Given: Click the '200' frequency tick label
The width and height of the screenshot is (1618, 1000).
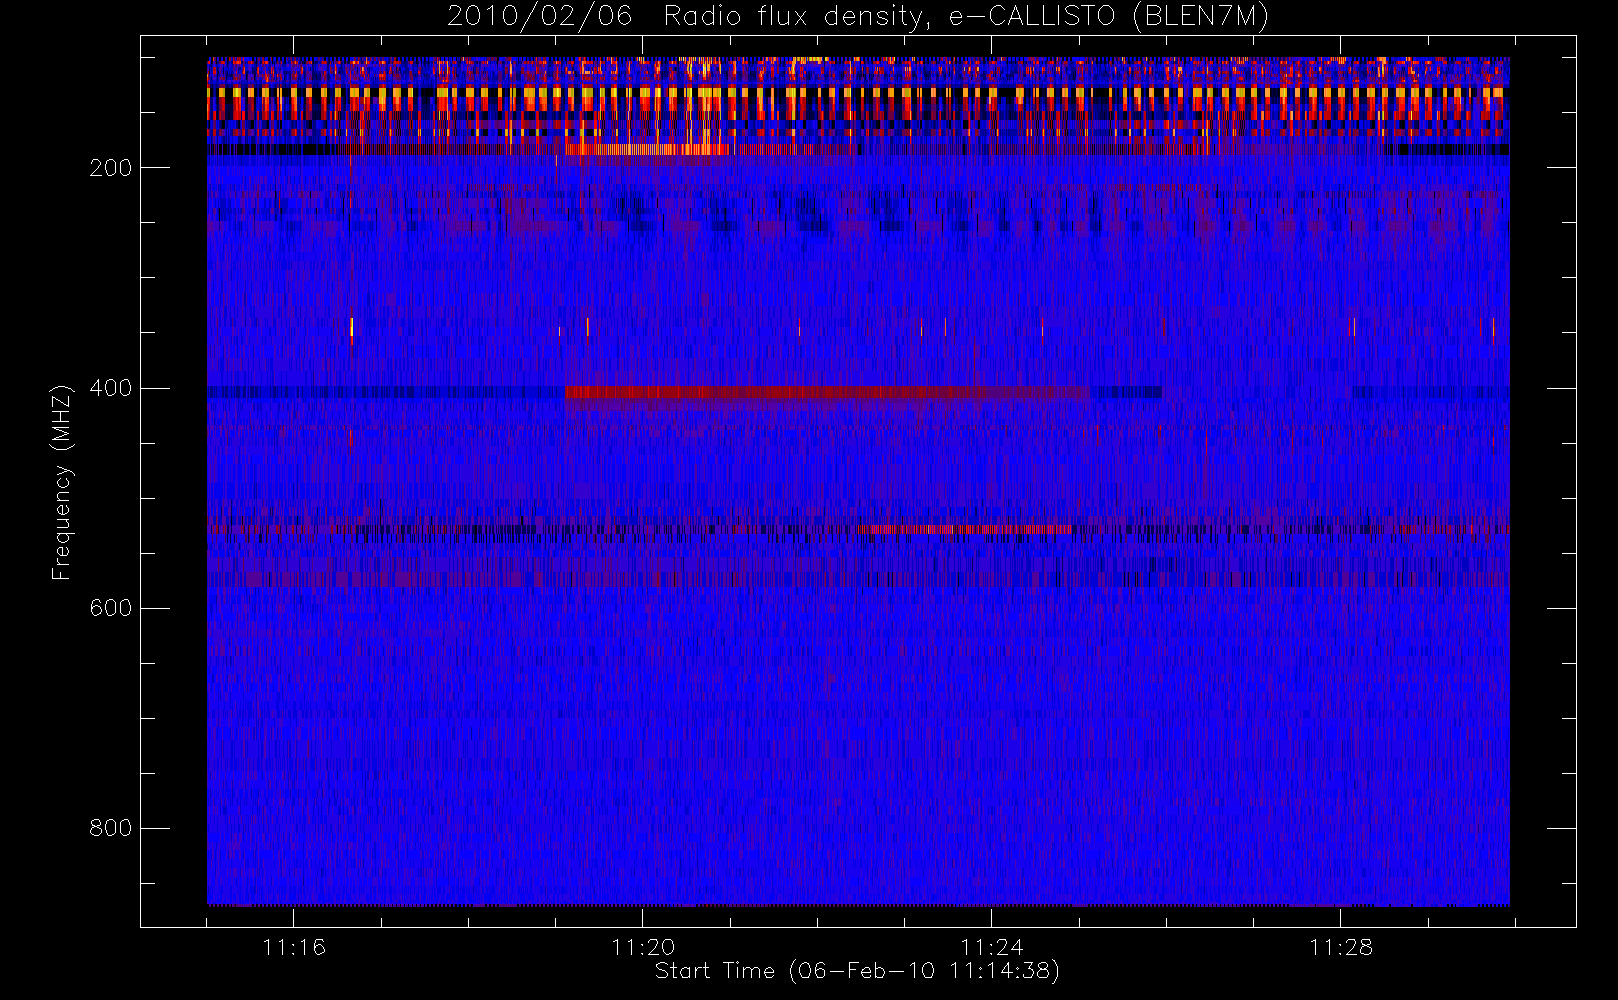Looking at the screenshot, I should 111,168.
